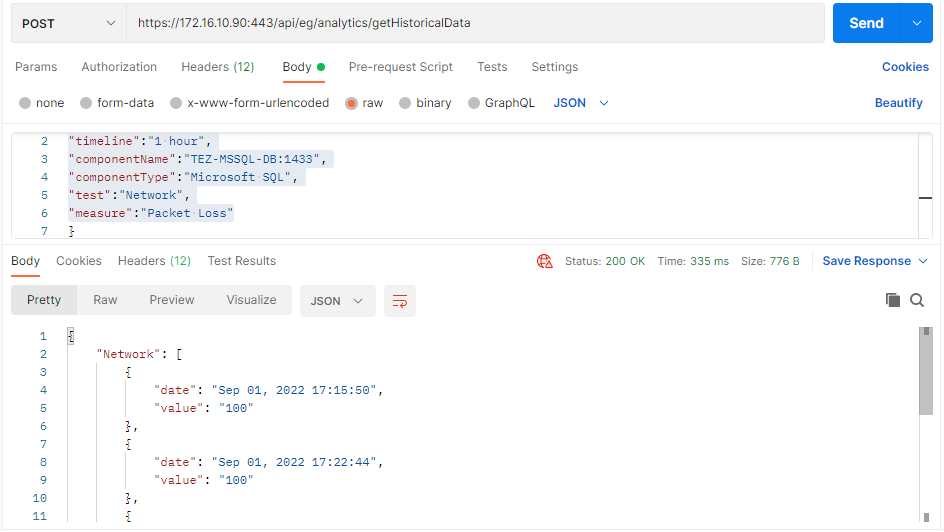
Task: Click the date value Sep 01, 2022 17:15:50
Action: point(293,390)
